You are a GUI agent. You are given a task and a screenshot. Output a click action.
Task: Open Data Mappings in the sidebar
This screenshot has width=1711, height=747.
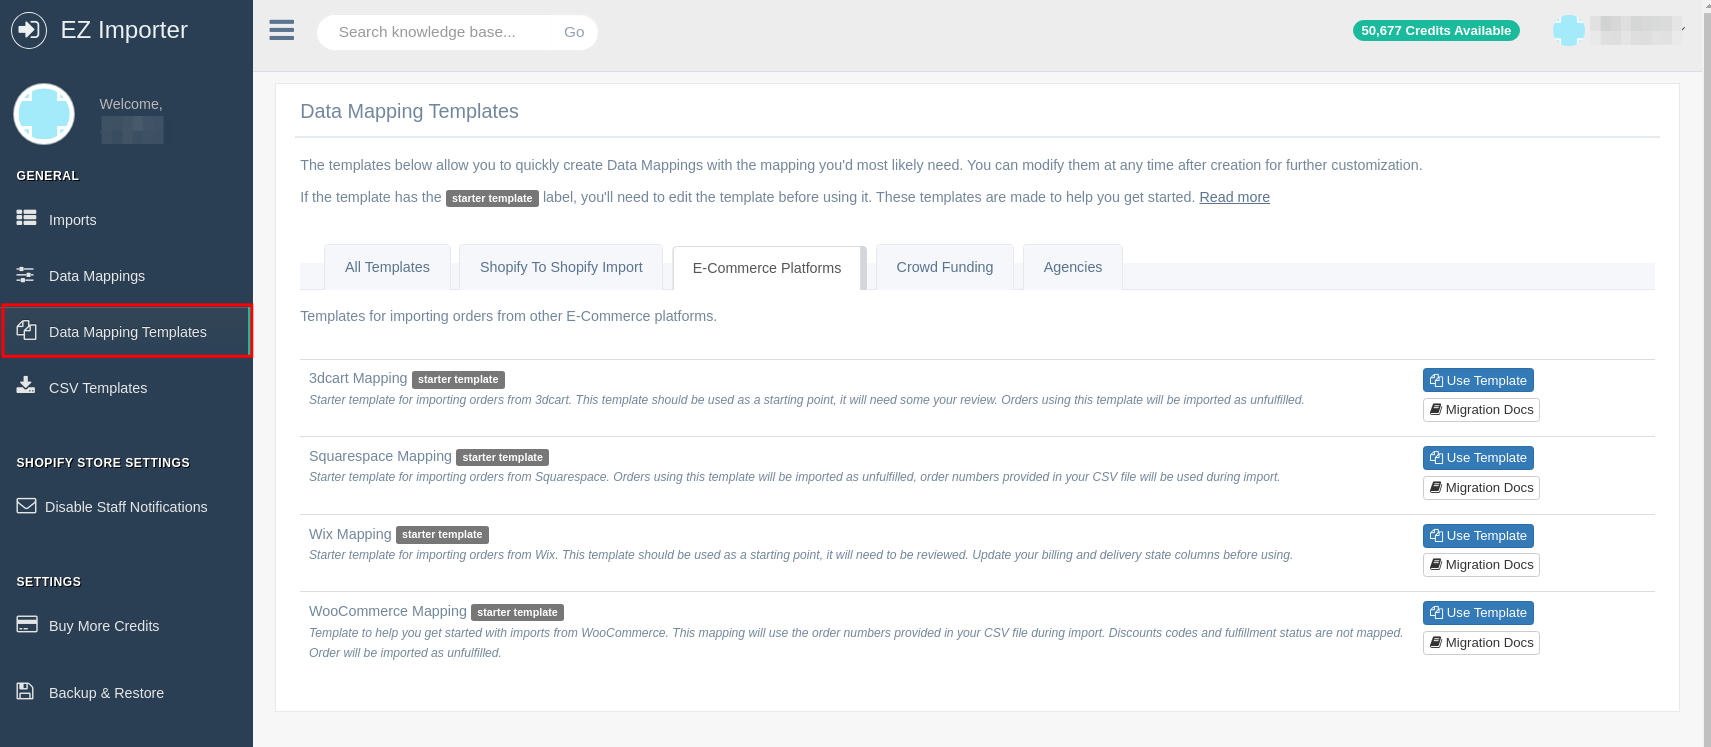coord(126,276)
